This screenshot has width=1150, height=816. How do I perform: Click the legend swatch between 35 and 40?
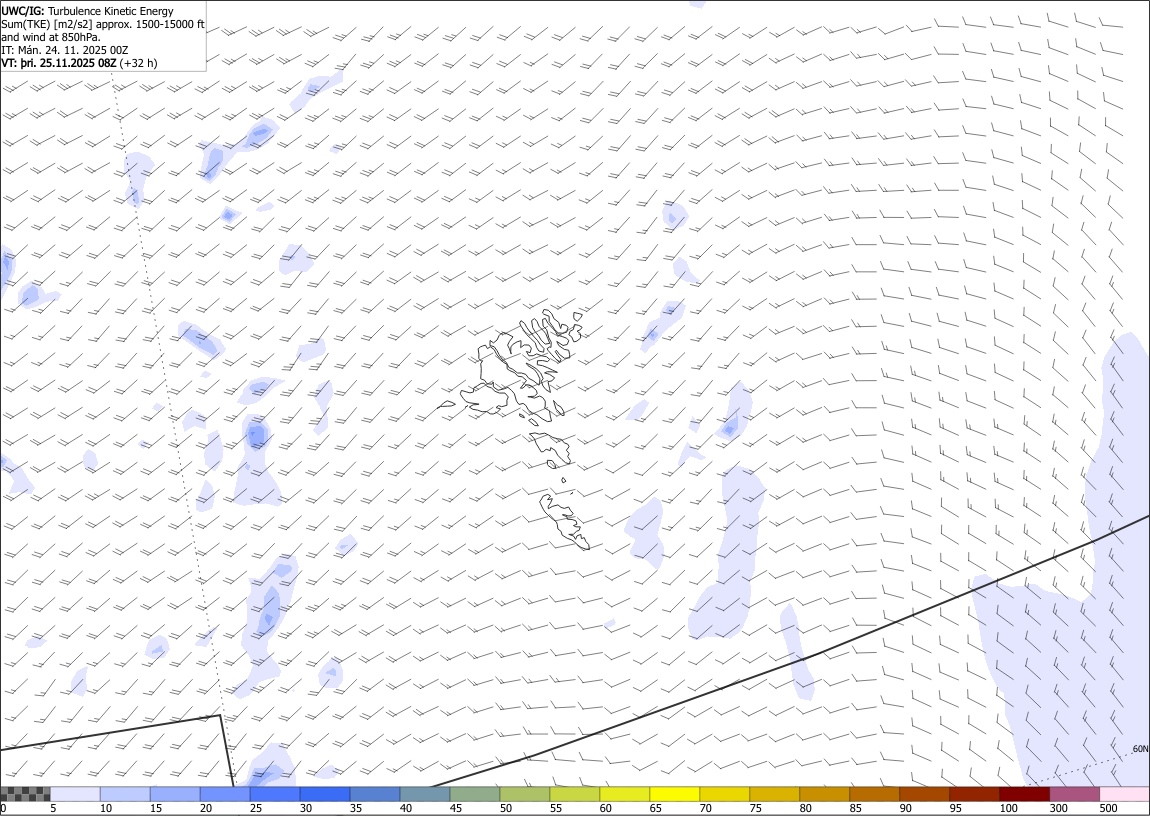(x=375, y=794)
